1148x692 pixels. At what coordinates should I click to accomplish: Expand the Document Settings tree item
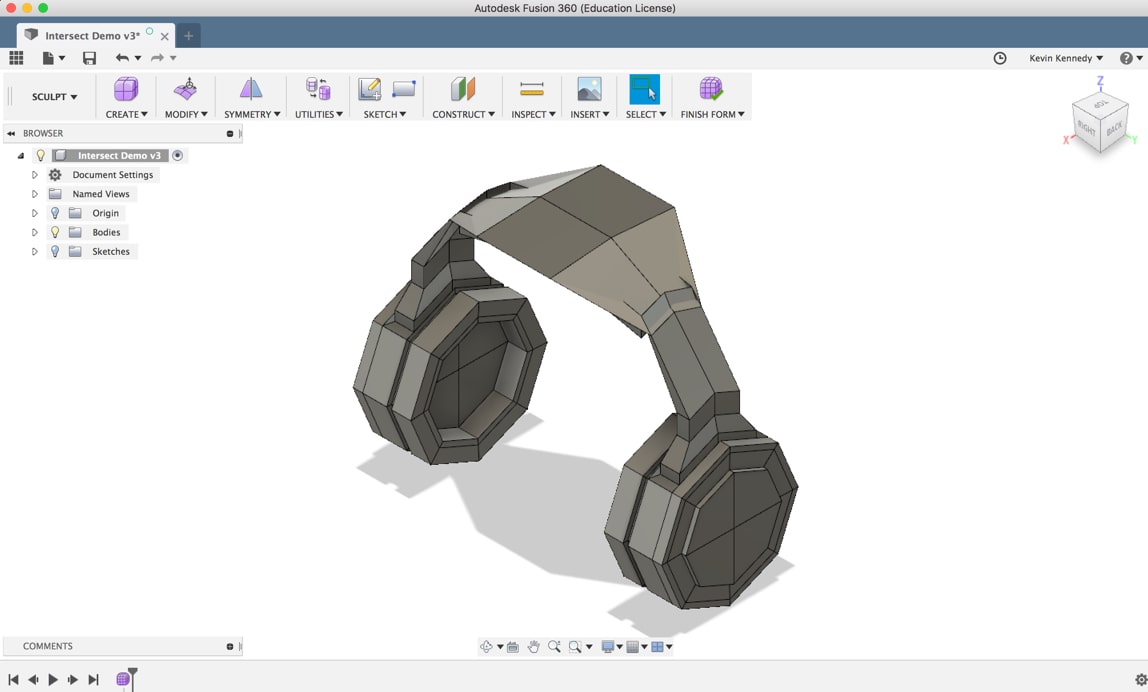[34, 174]
